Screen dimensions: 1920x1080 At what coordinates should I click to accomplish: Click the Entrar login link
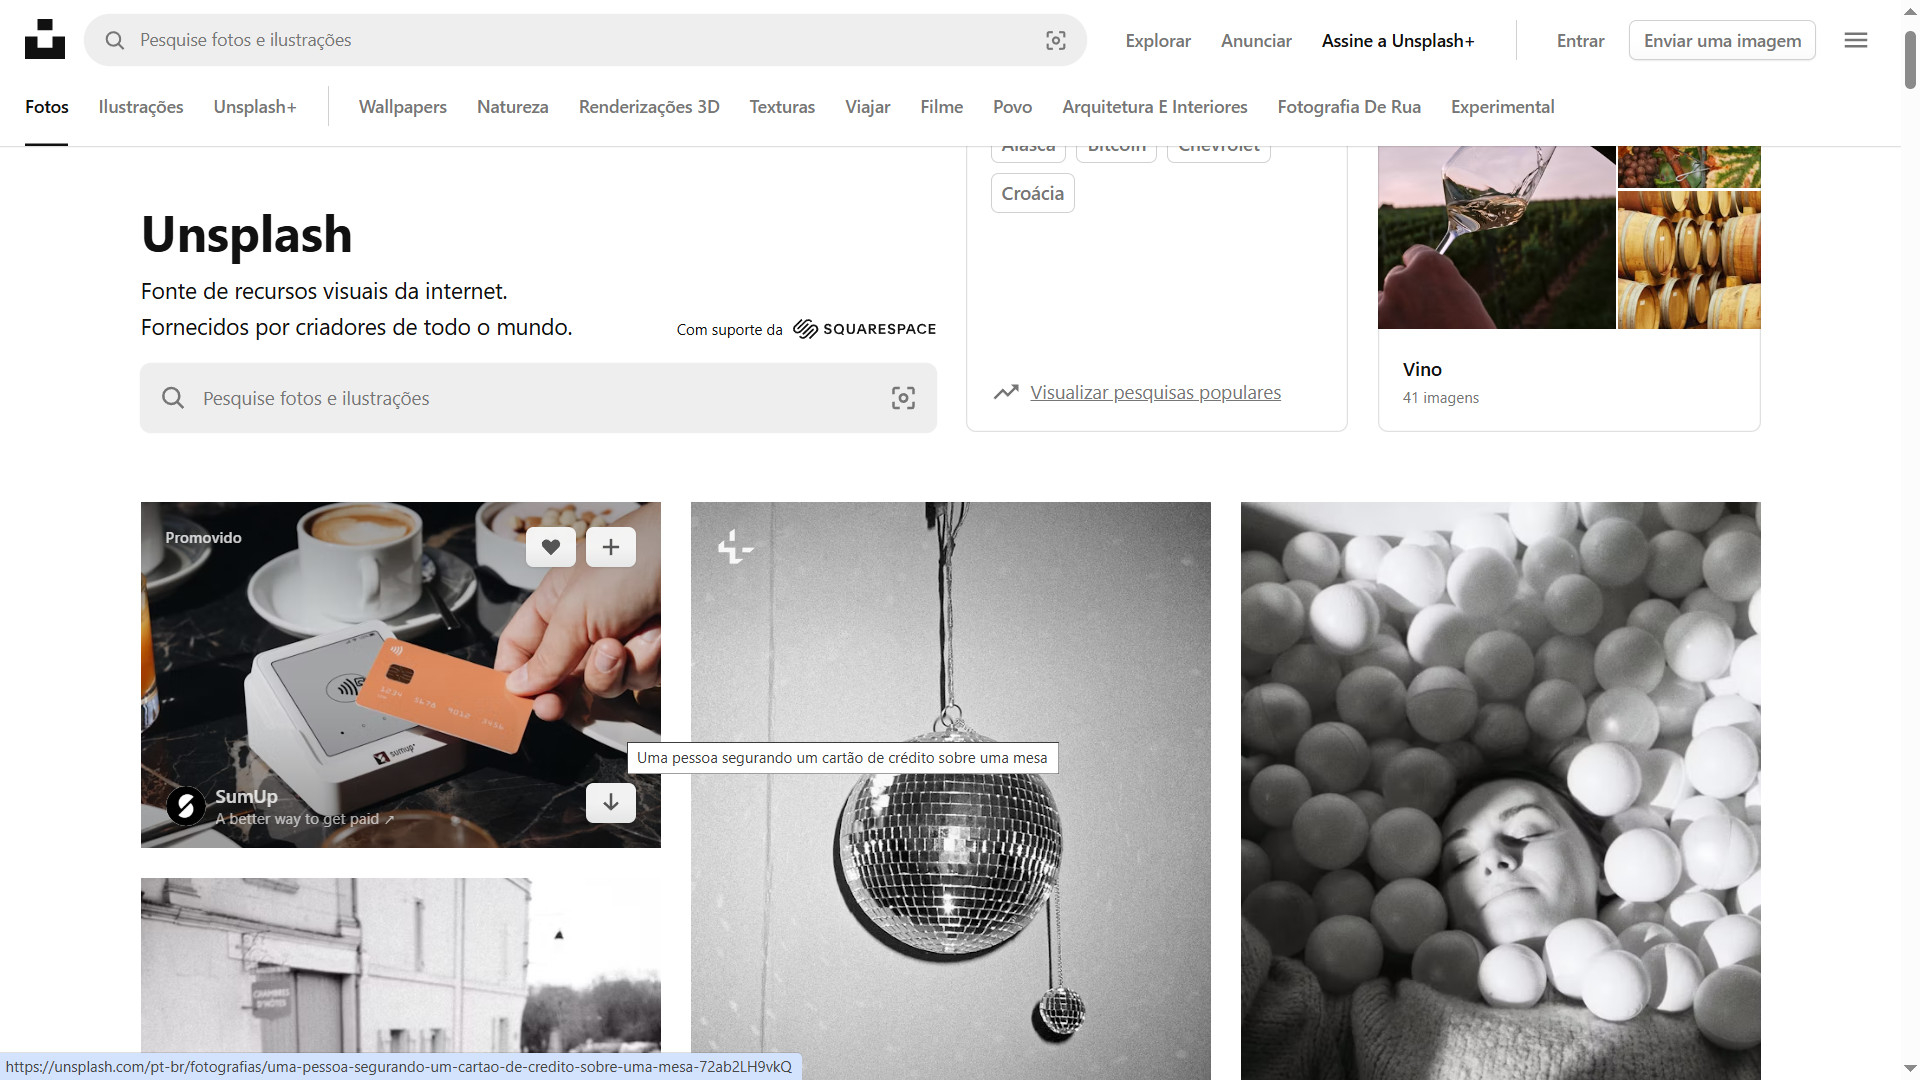[x=1581, y=41]
